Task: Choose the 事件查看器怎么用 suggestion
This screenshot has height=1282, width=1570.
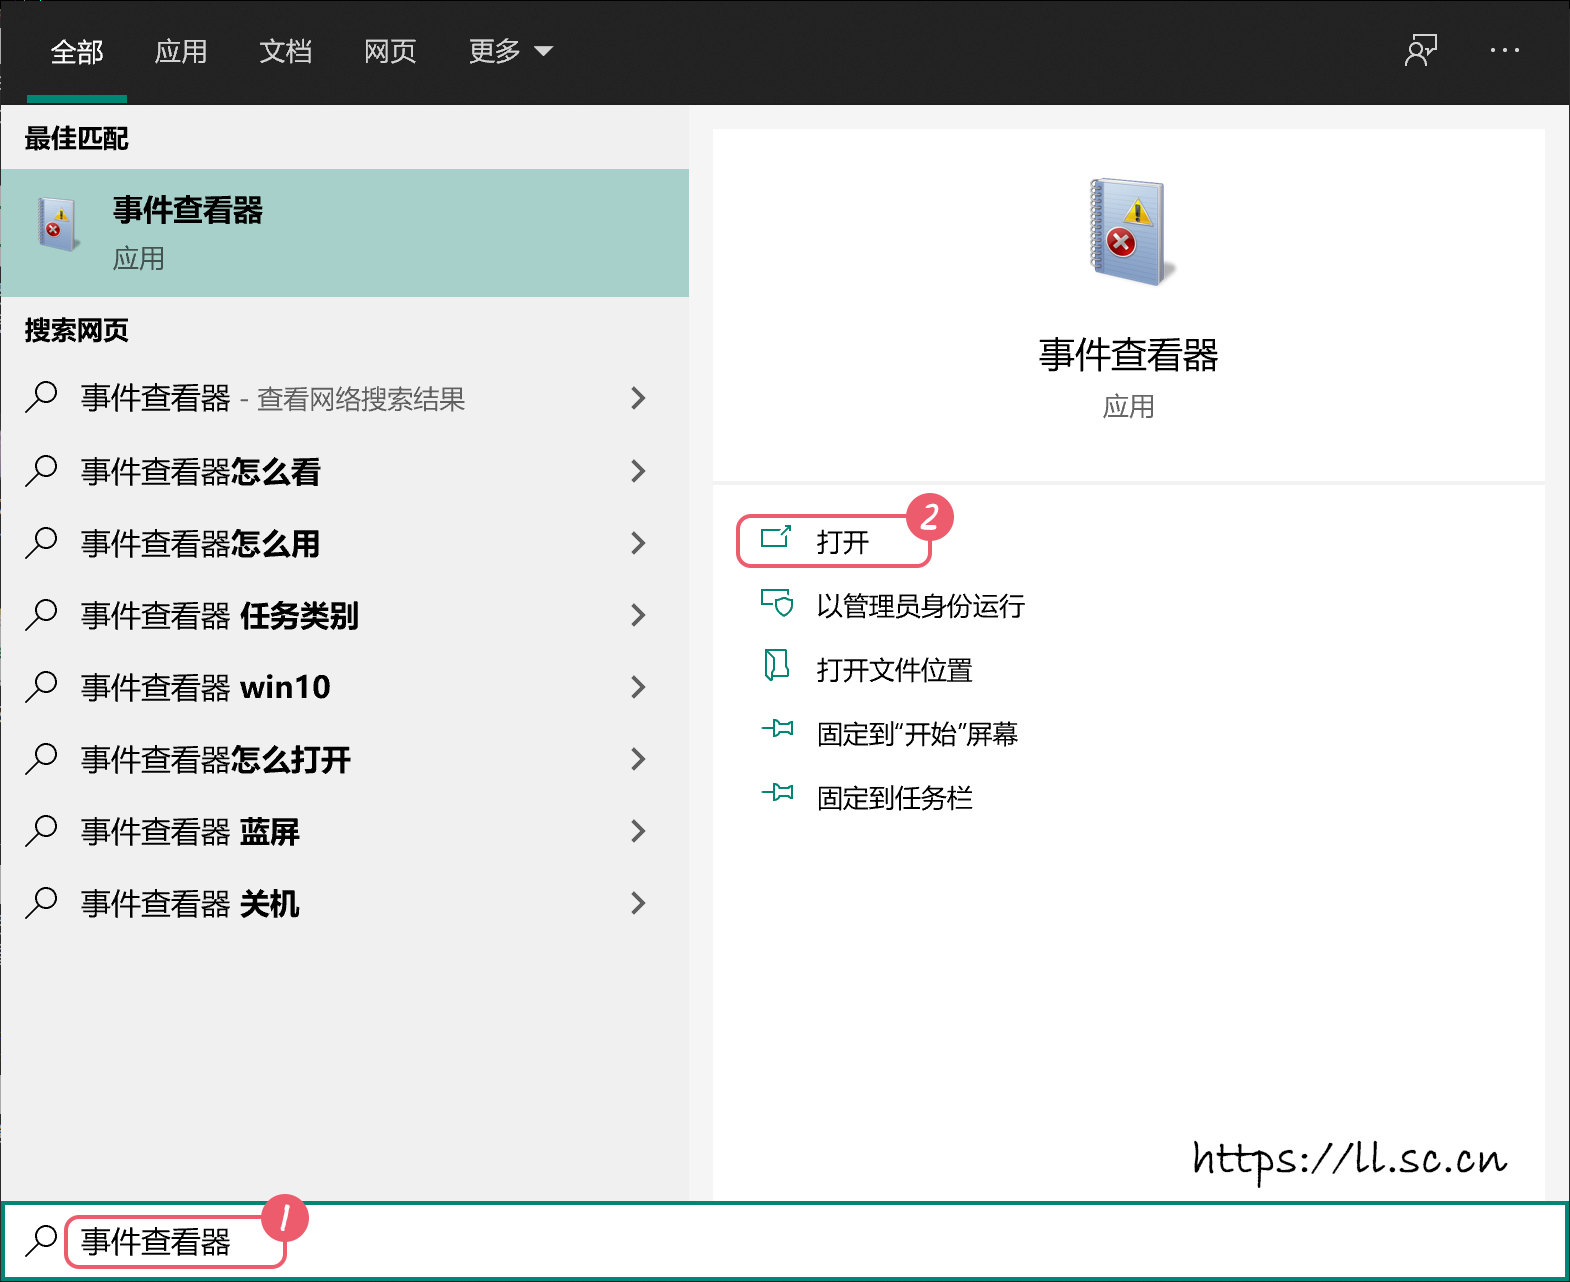Action: (x=345, y=543)
